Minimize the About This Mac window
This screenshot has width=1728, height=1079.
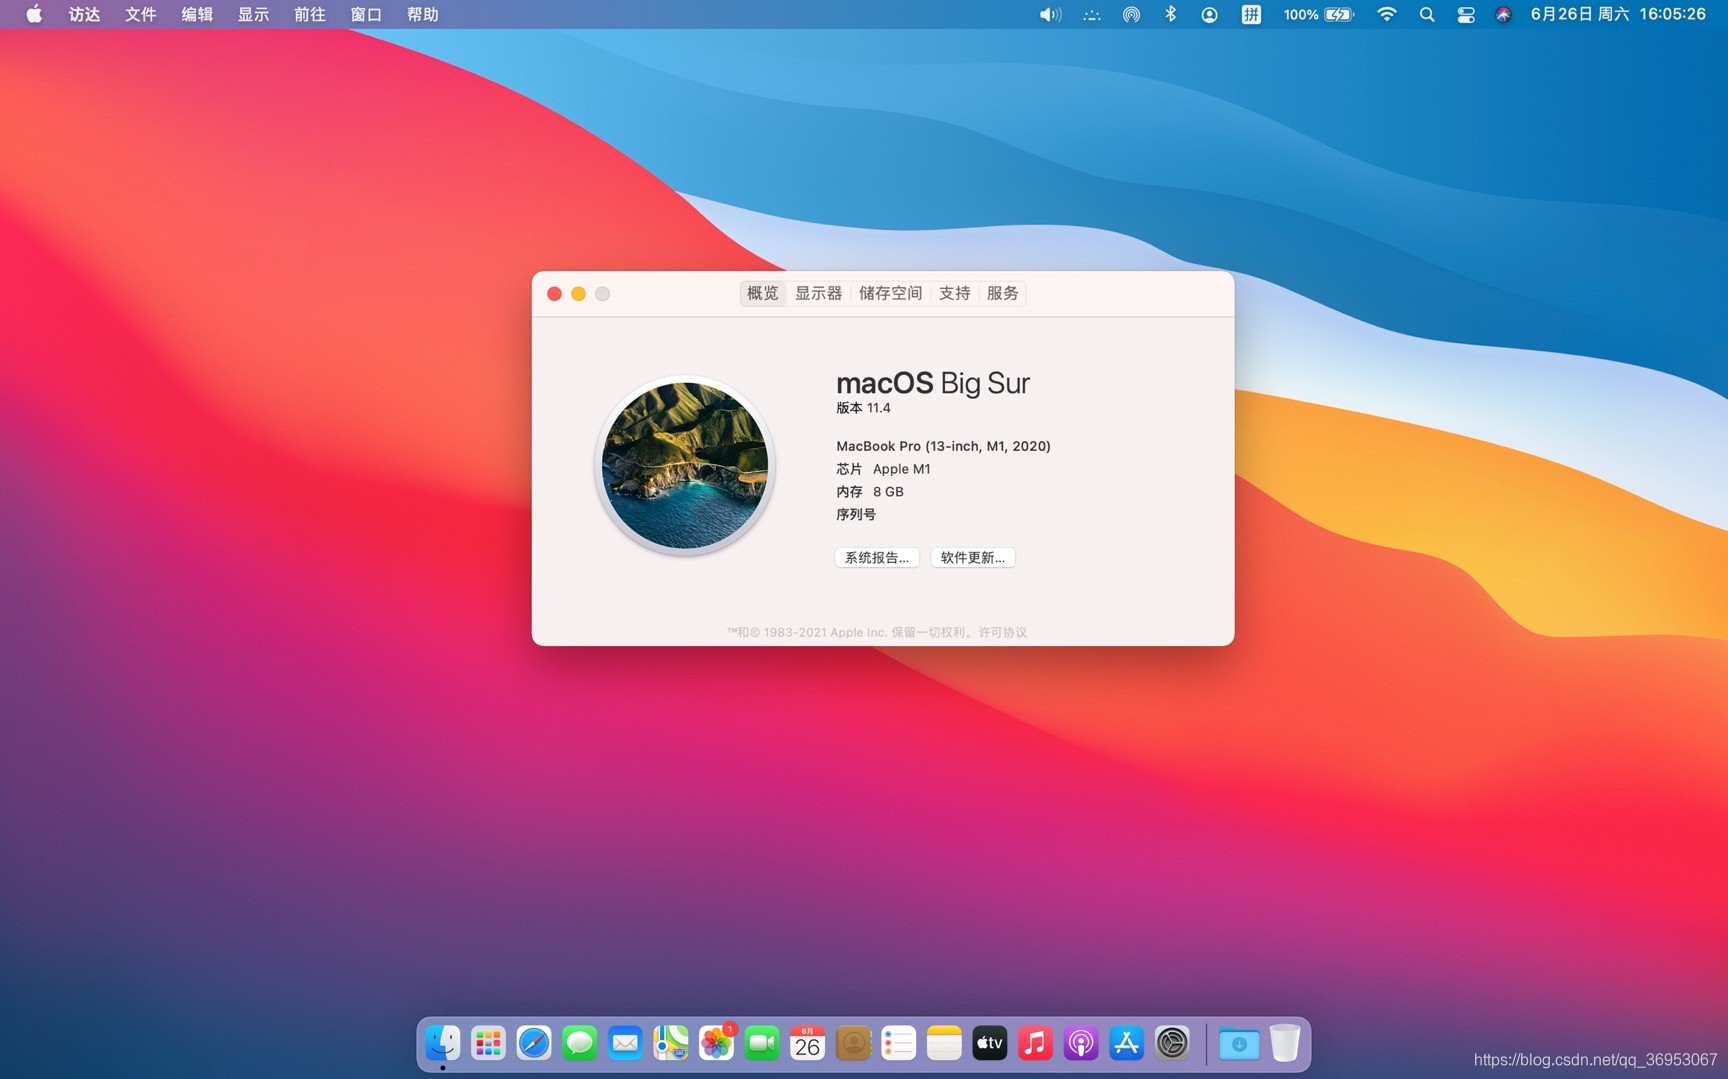pos(578,294)
